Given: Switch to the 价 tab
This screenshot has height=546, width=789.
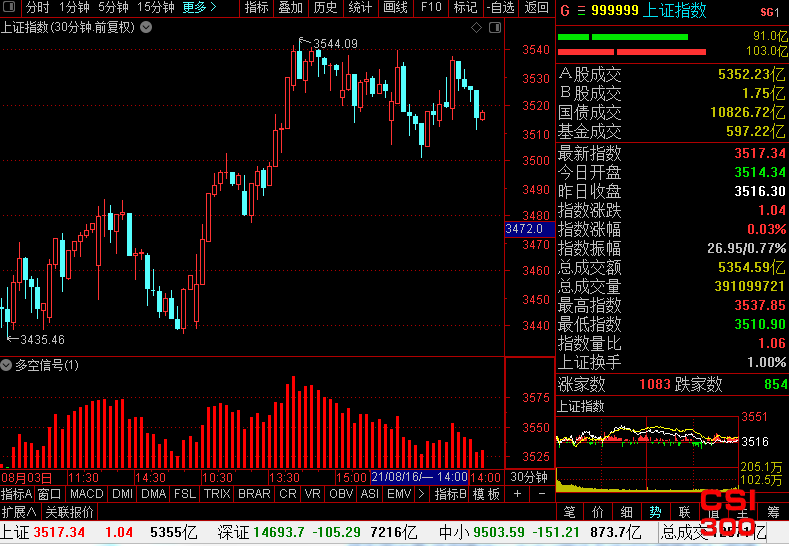Looking at the screenshot, I should [x=598, y=512].
